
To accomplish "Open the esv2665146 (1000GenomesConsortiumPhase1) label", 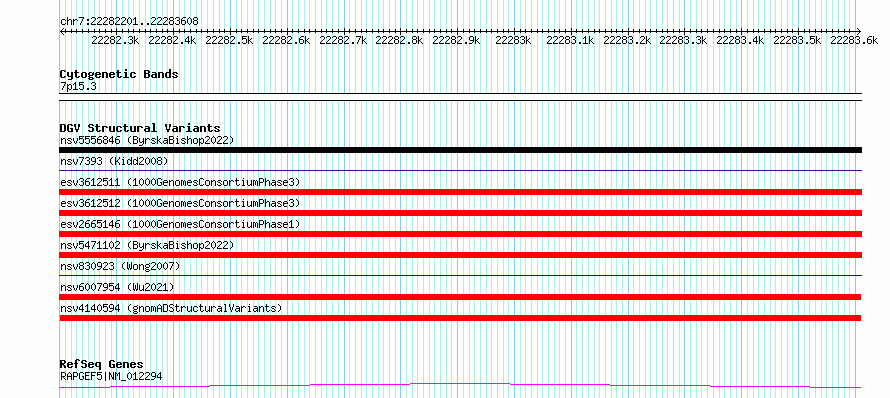I will click(180, 224).
